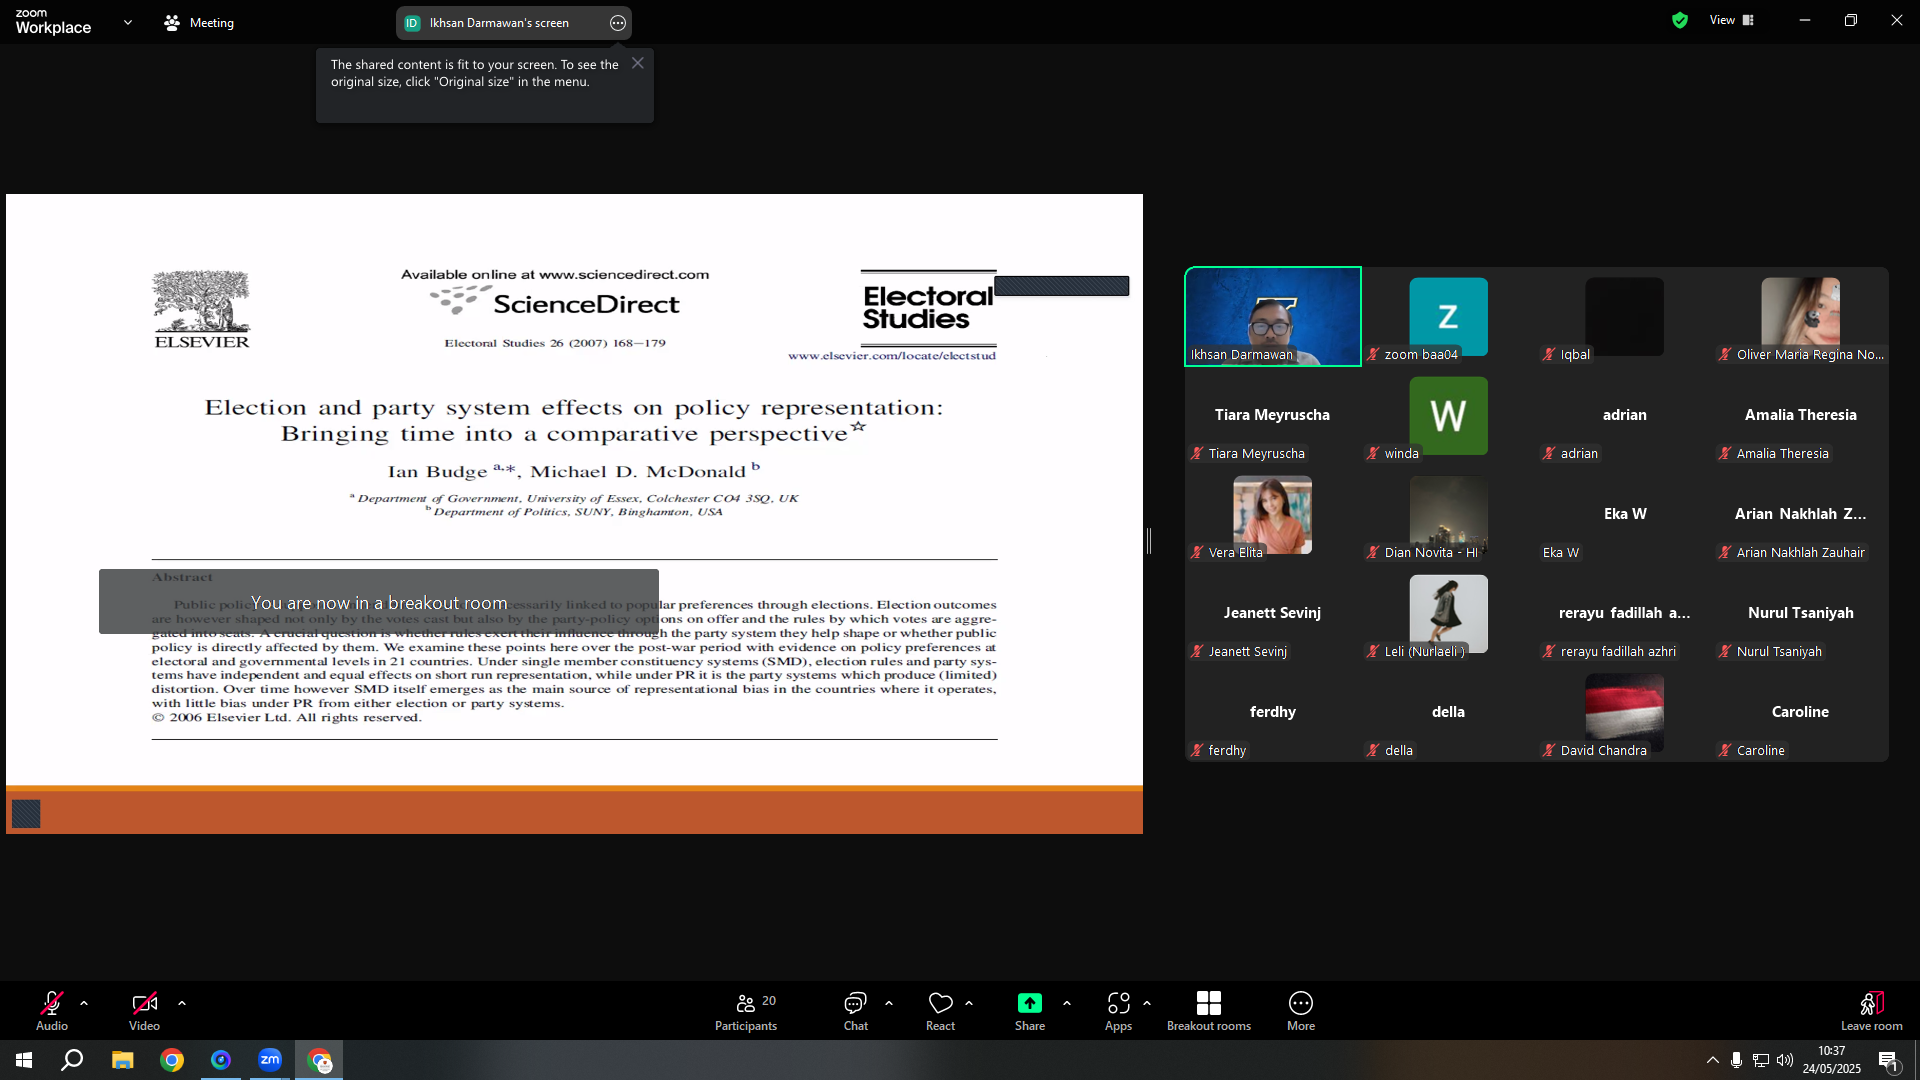
Task: Unmute microphone with the Audio button
Action: click(x=52, y=1011)
